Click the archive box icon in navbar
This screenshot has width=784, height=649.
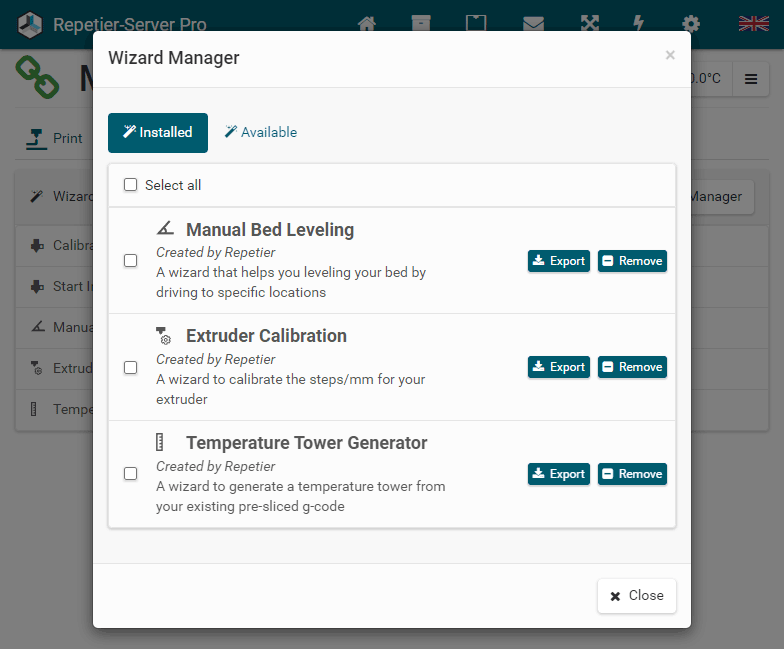point(421,24)
